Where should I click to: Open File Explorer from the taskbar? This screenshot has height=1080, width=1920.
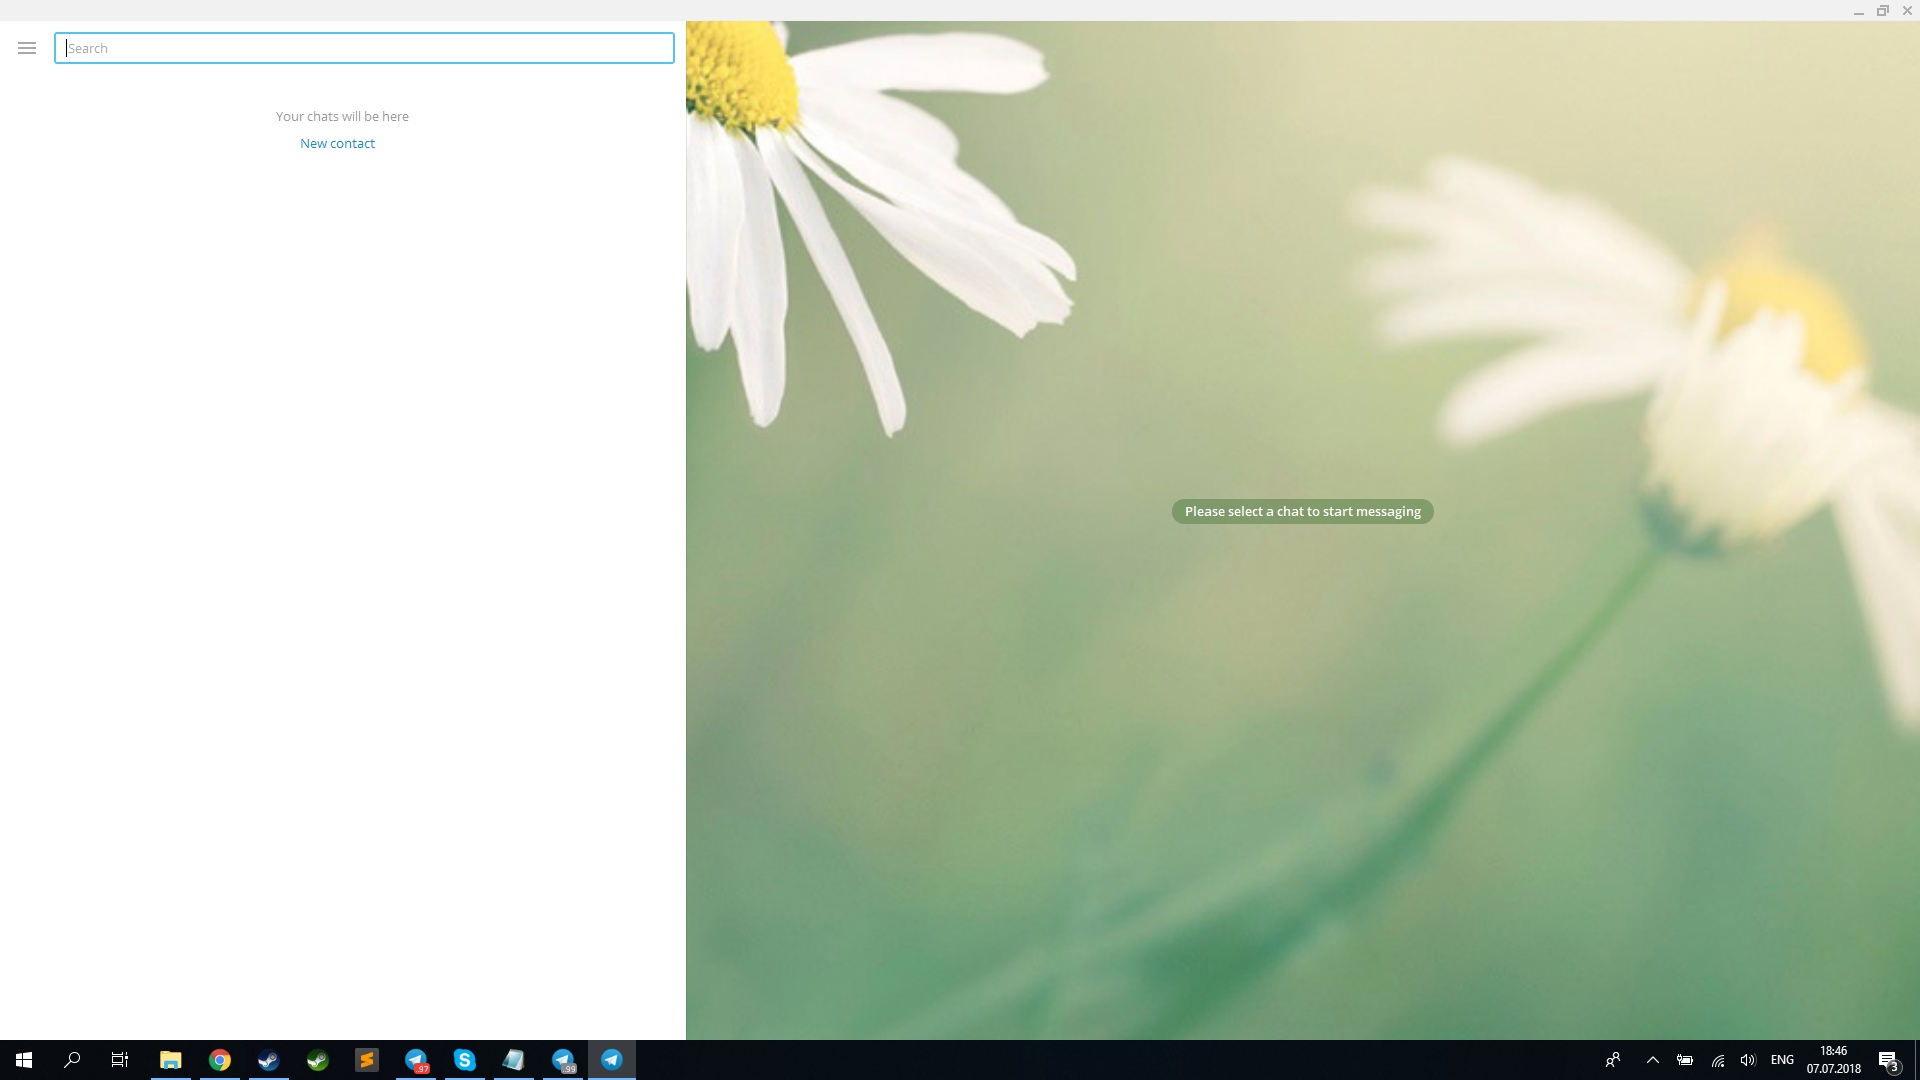(x=171, y=1060)
